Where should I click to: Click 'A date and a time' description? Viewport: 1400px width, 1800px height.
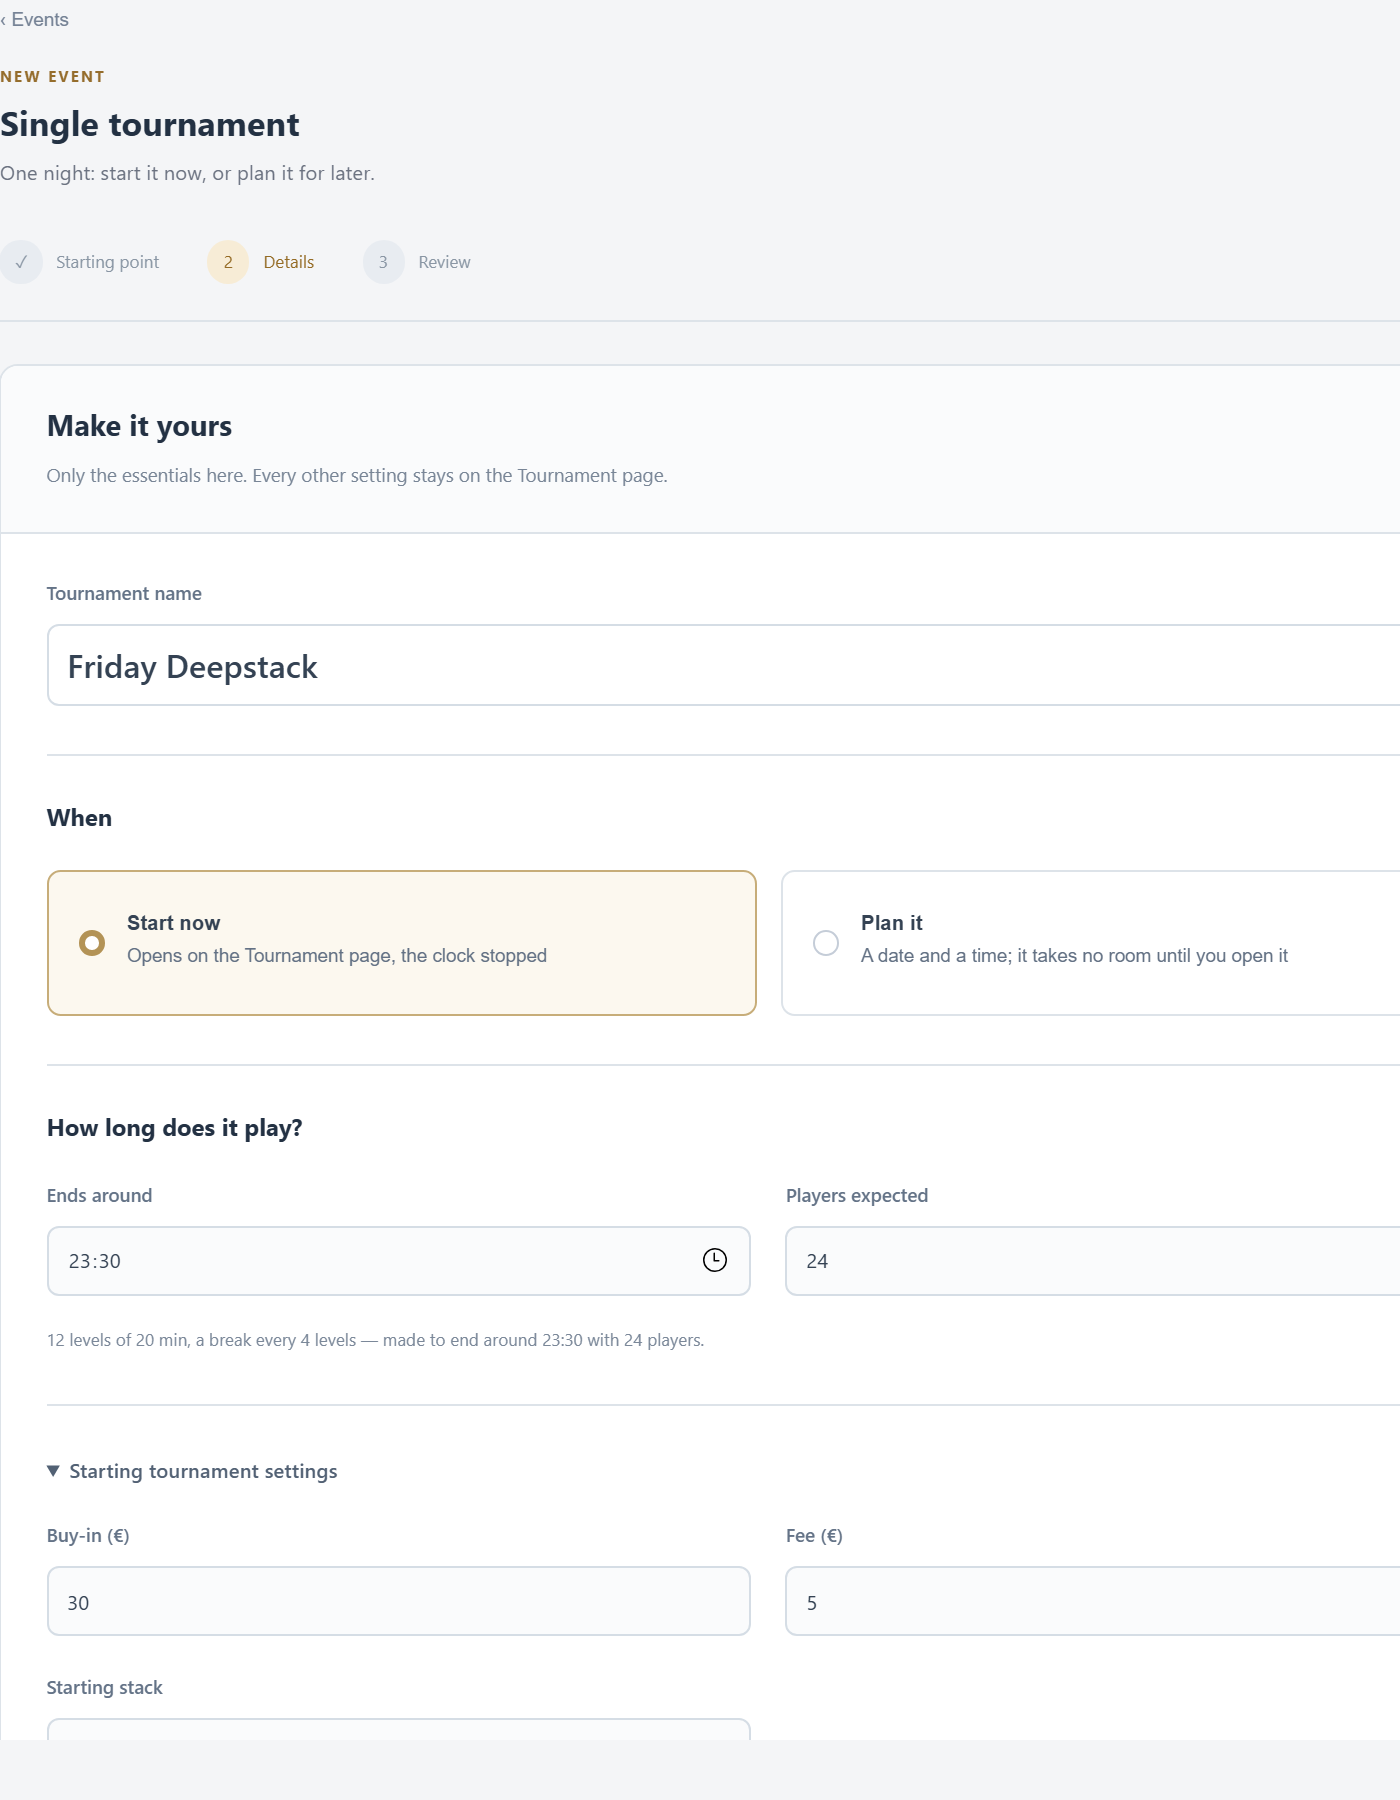click(x=1074, y=955)
